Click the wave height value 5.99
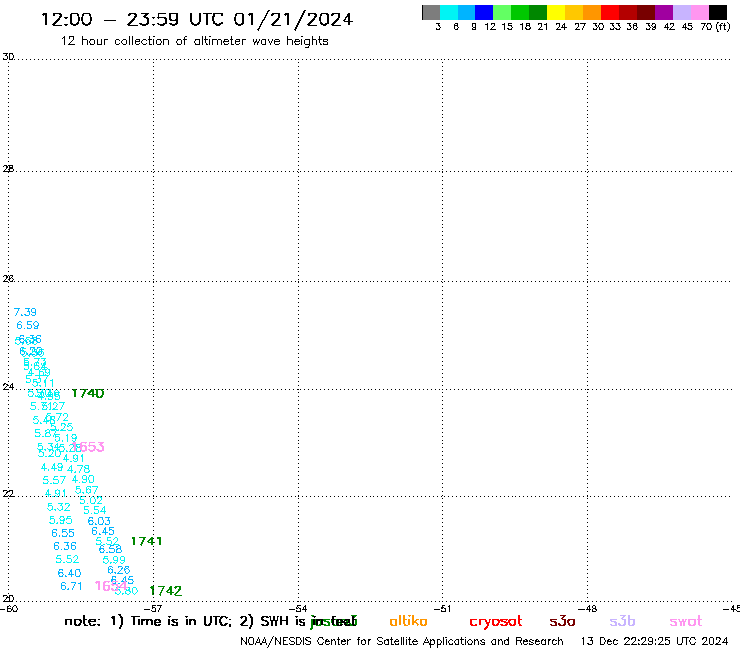The image size is (740, 650). [x=114, y=560]
